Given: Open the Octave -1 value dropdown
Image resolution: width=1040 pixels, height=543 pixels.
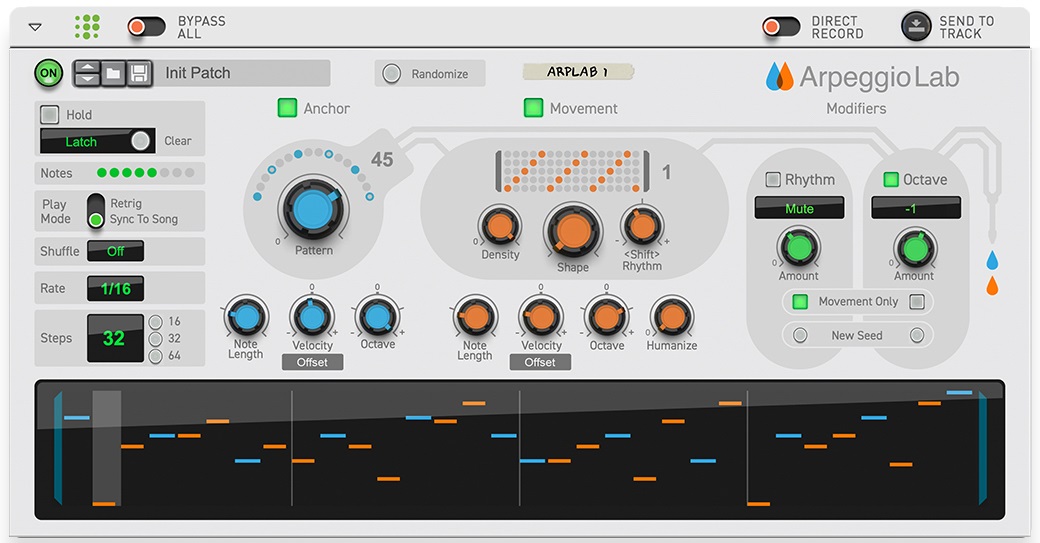Looking at the screenshot, I should [915, 208].
